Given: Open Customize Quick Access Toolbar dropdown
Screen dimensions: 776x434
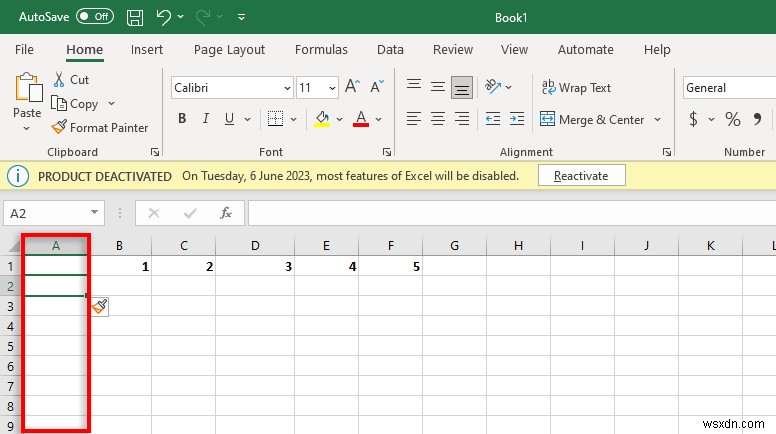Looking at the screenshot, I should point(242,17).
